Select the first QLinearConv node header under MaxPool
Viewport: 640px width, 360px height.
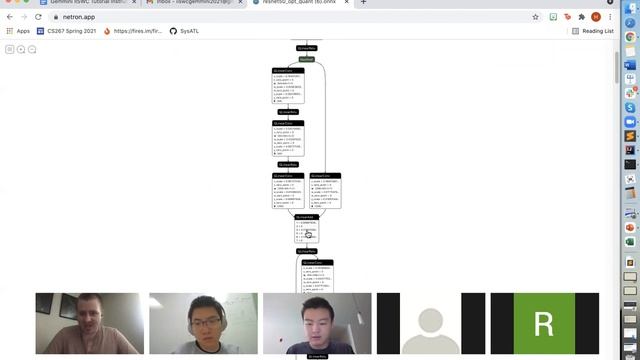pos(288,71)
